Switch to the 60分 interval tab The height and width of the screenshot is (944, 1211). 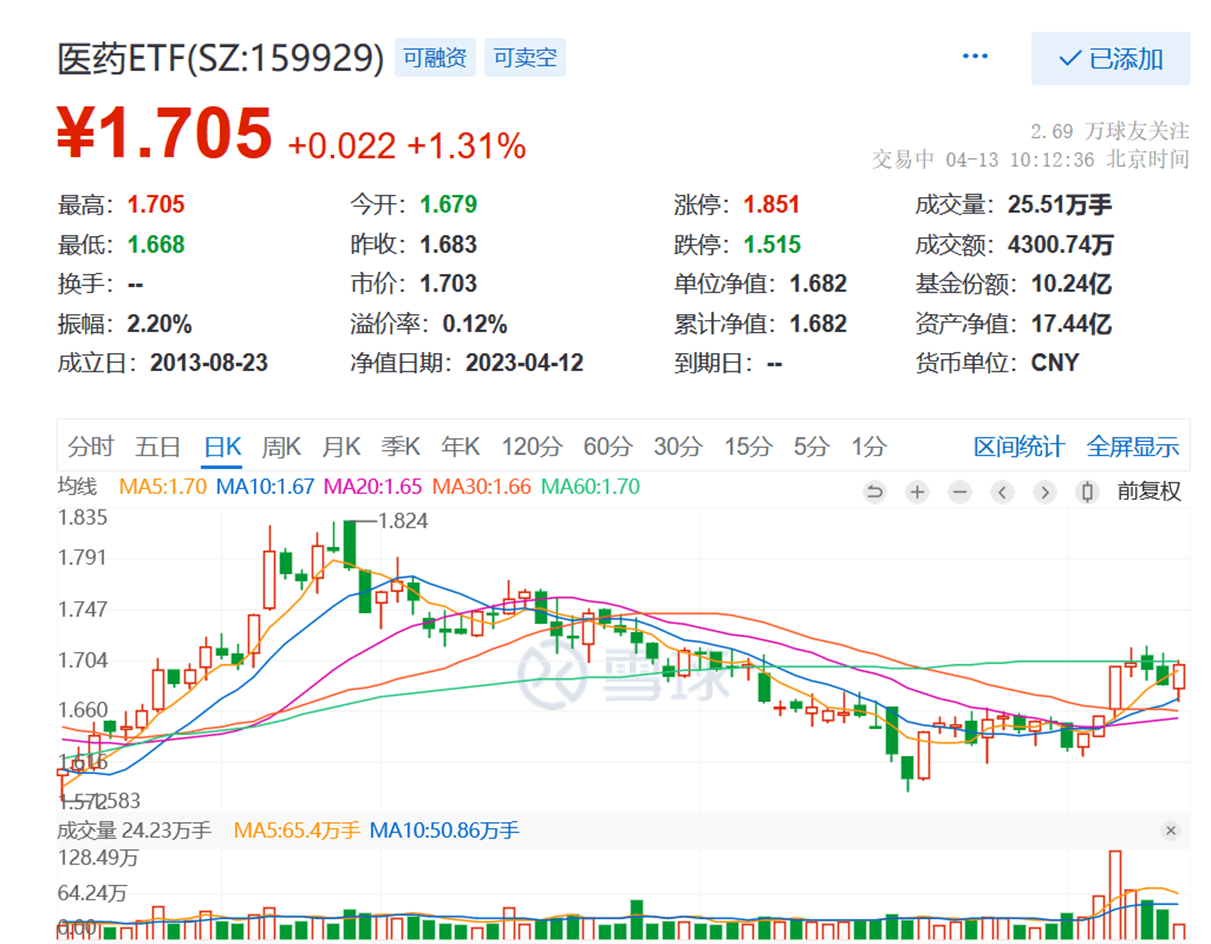(610, 447)
